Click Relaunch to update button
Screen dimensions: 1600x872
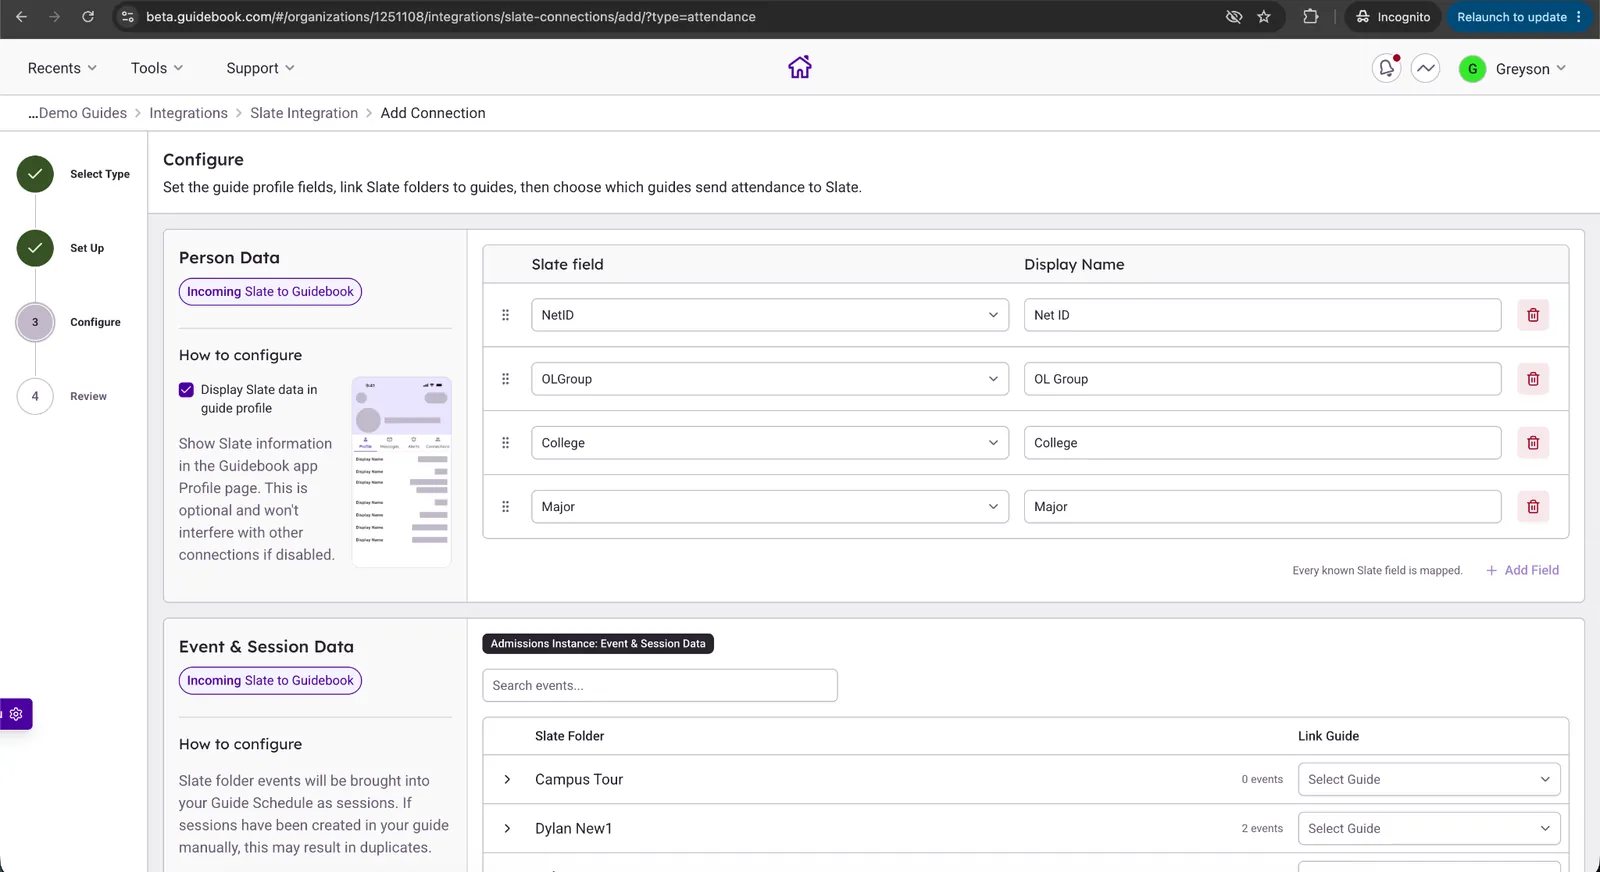tap(1519, 17)
